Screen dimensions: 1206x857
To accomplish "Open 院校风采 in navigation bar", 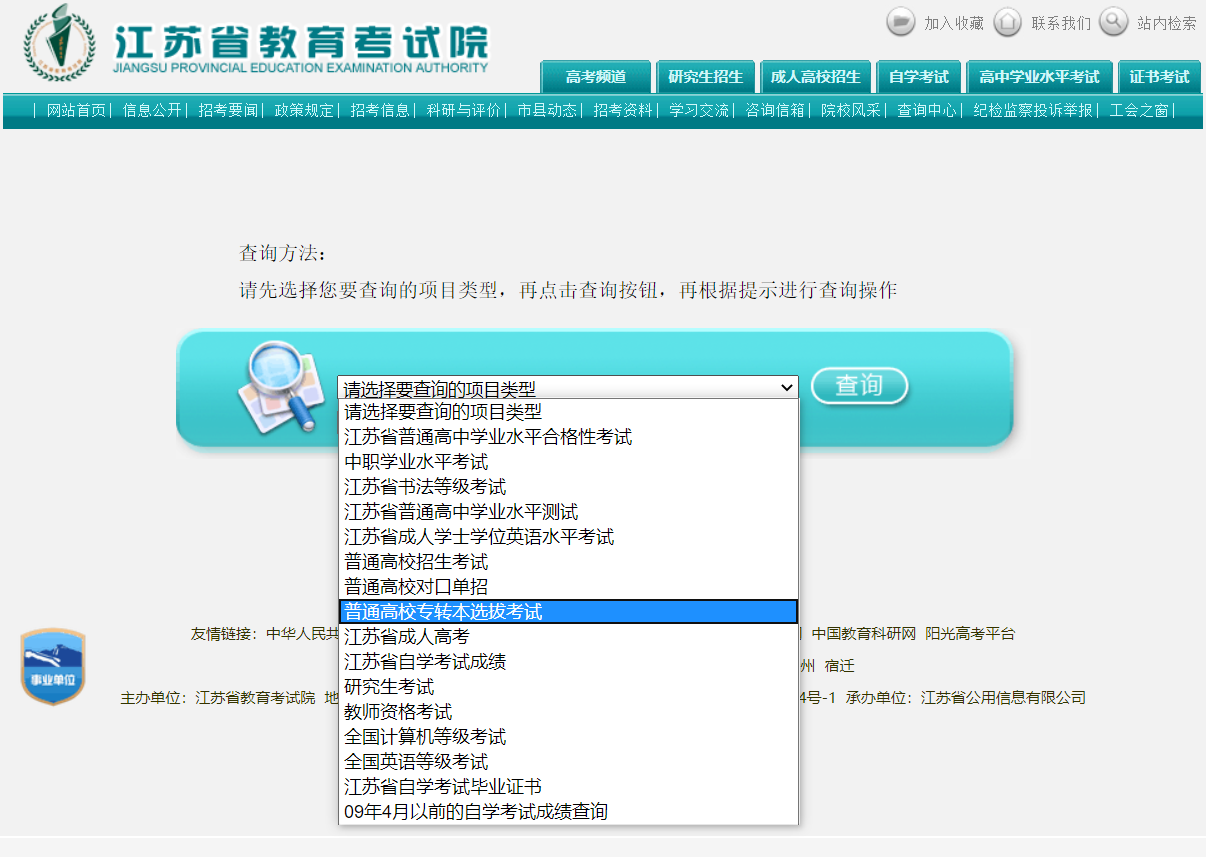I will click(x=851, y=111).
